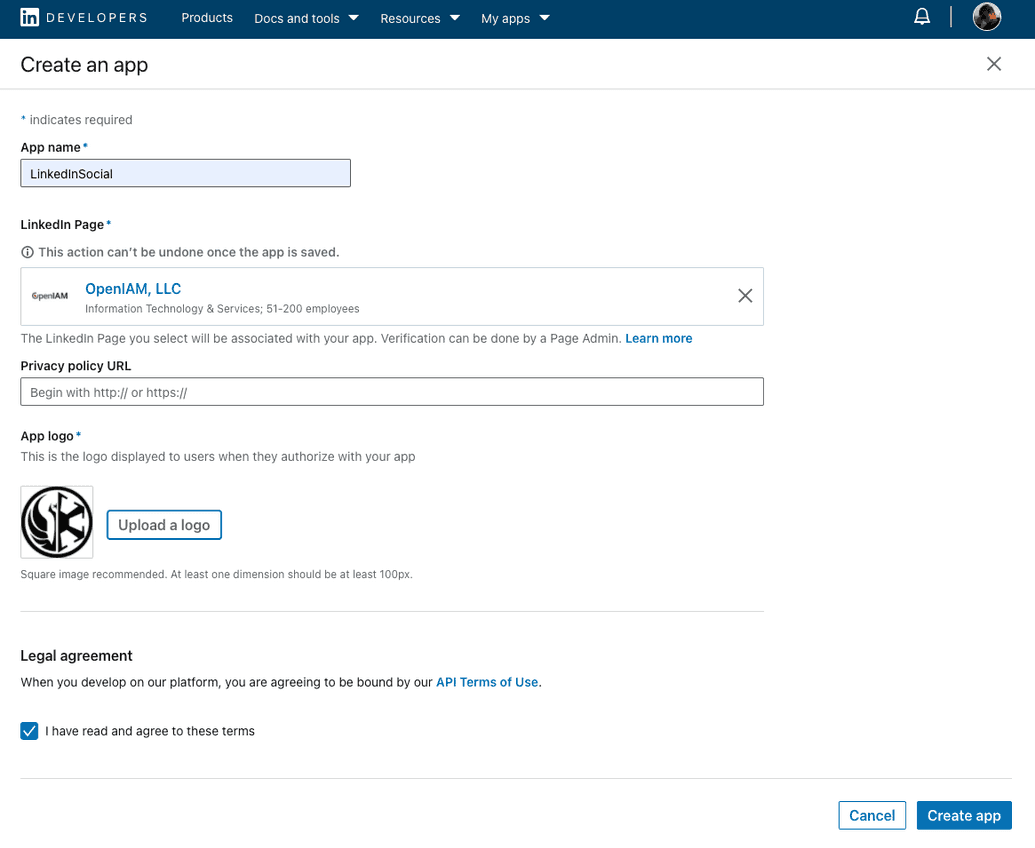Expand the My apps dropdown
This screenshot has width=1035, height=848.
514,18
